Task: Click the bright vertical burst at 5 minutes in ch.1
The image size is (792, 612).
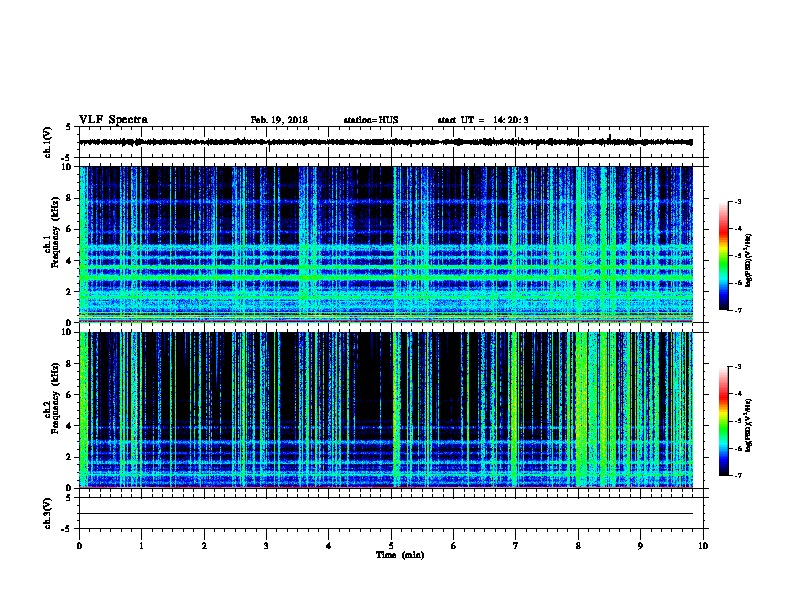Action: tap(395, 244)
